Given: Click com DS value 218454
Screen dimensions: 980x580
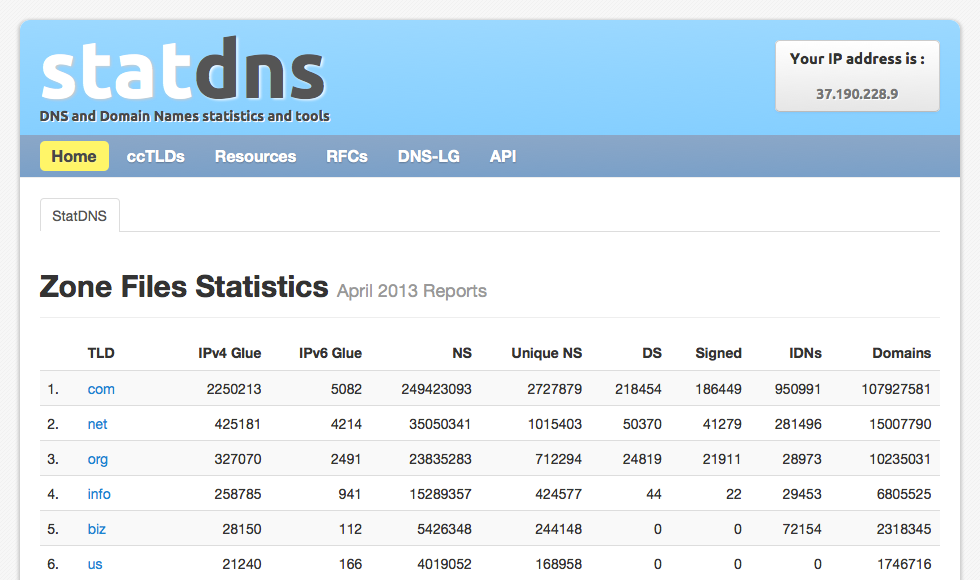Looking at the screenshot, I should click(638, 389).
